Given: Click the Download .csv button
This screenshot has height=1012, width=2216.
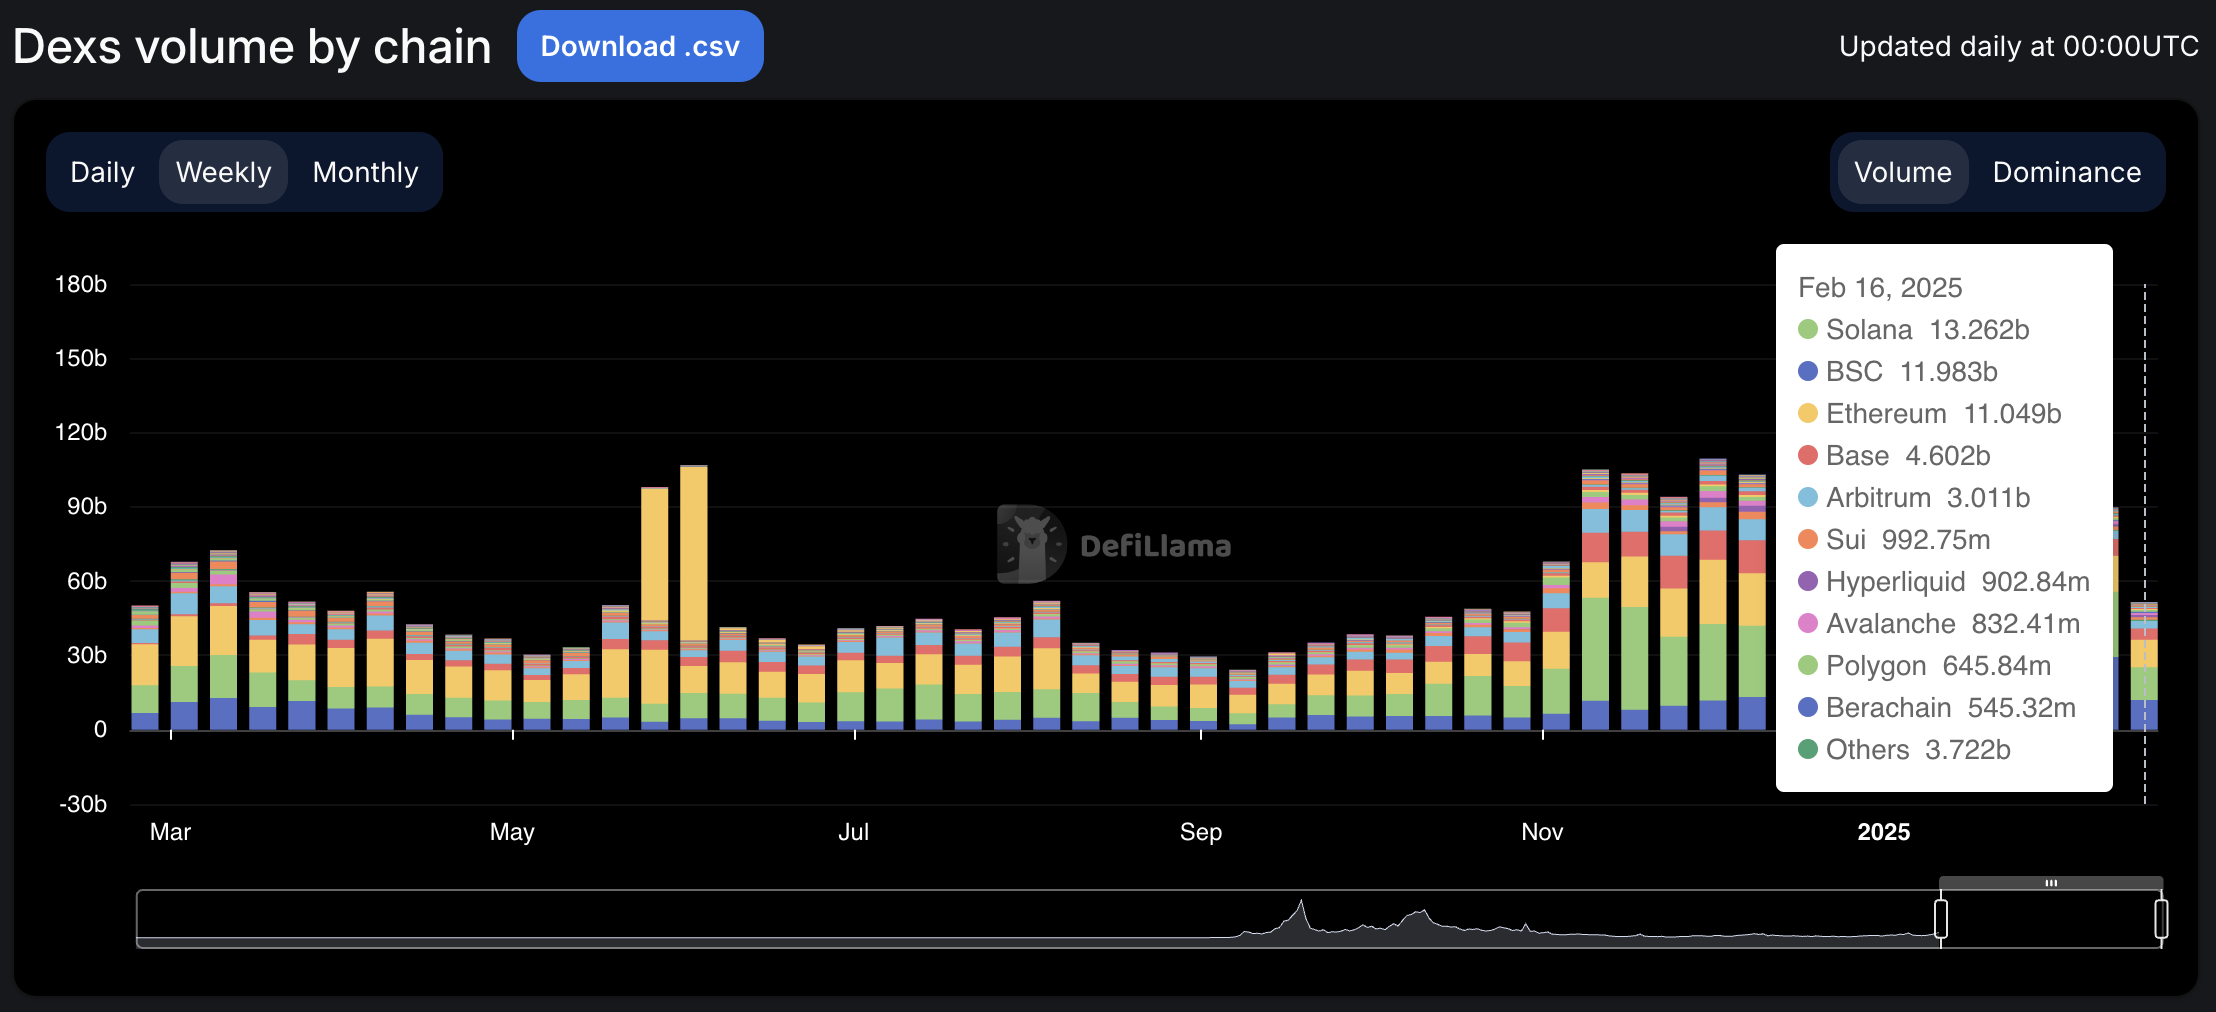Looking at the screenshot, I should click(x=640, y=45).
